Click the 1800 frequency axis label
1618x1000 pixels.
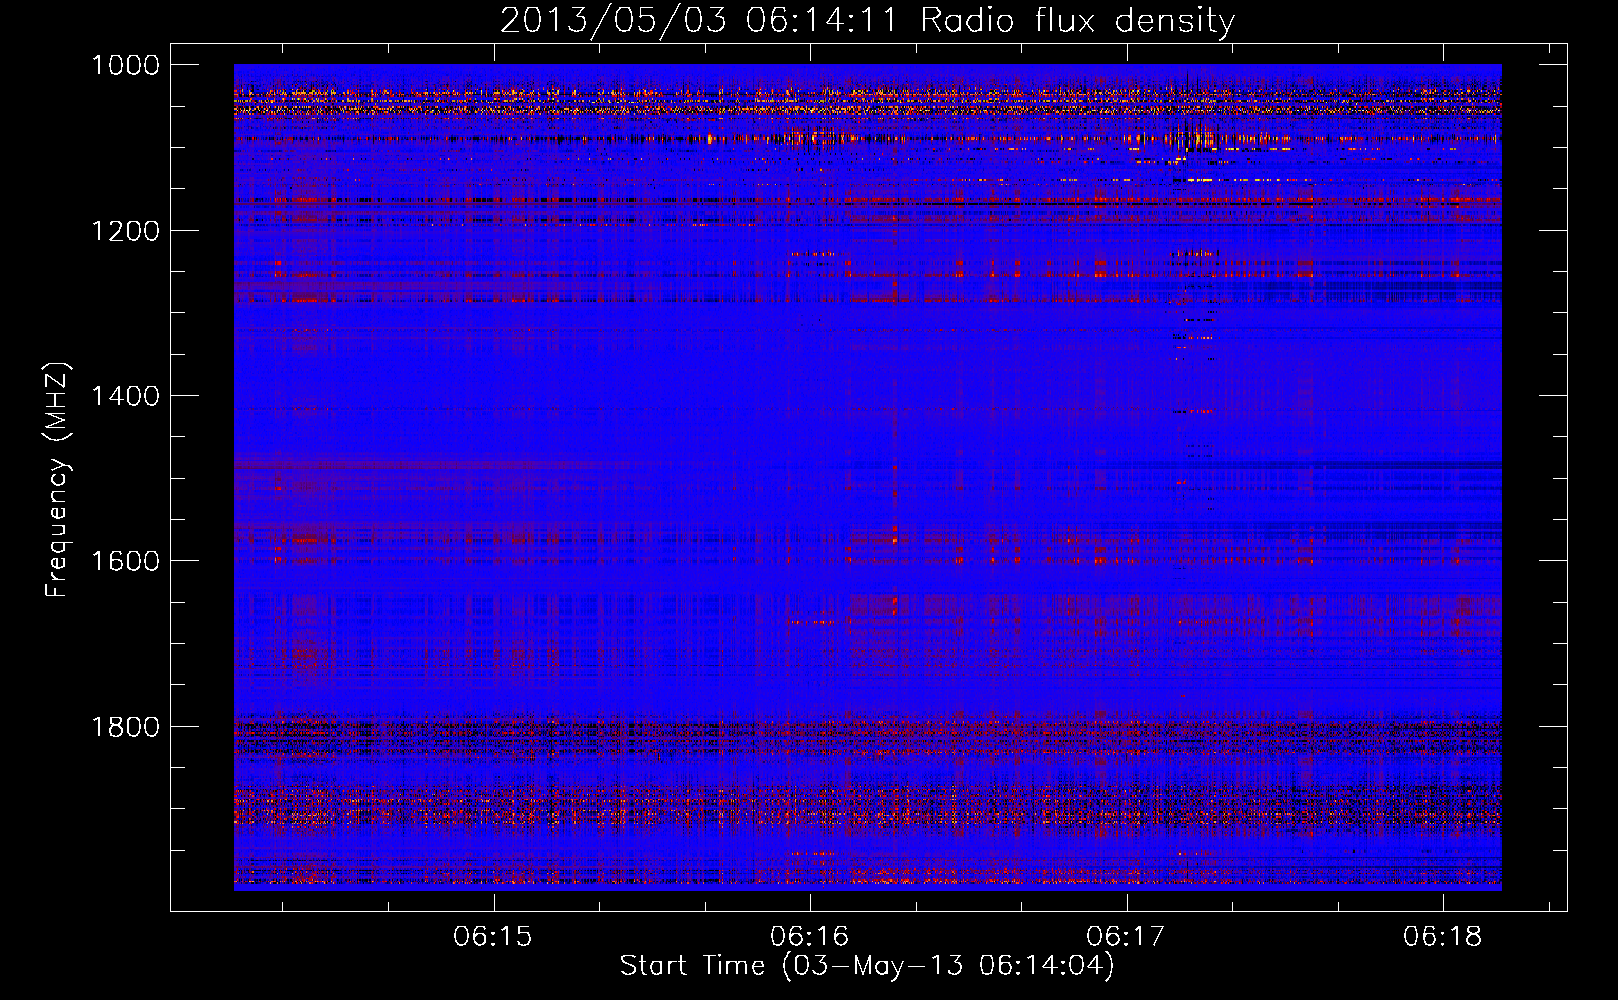[x=125, y=725]
